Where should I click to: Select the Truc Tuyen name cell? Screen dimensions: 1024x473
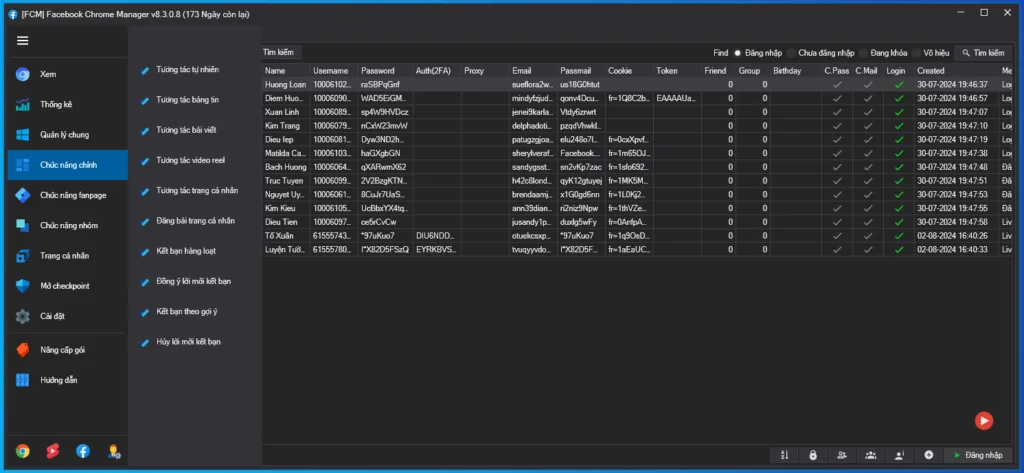point(286,180)
